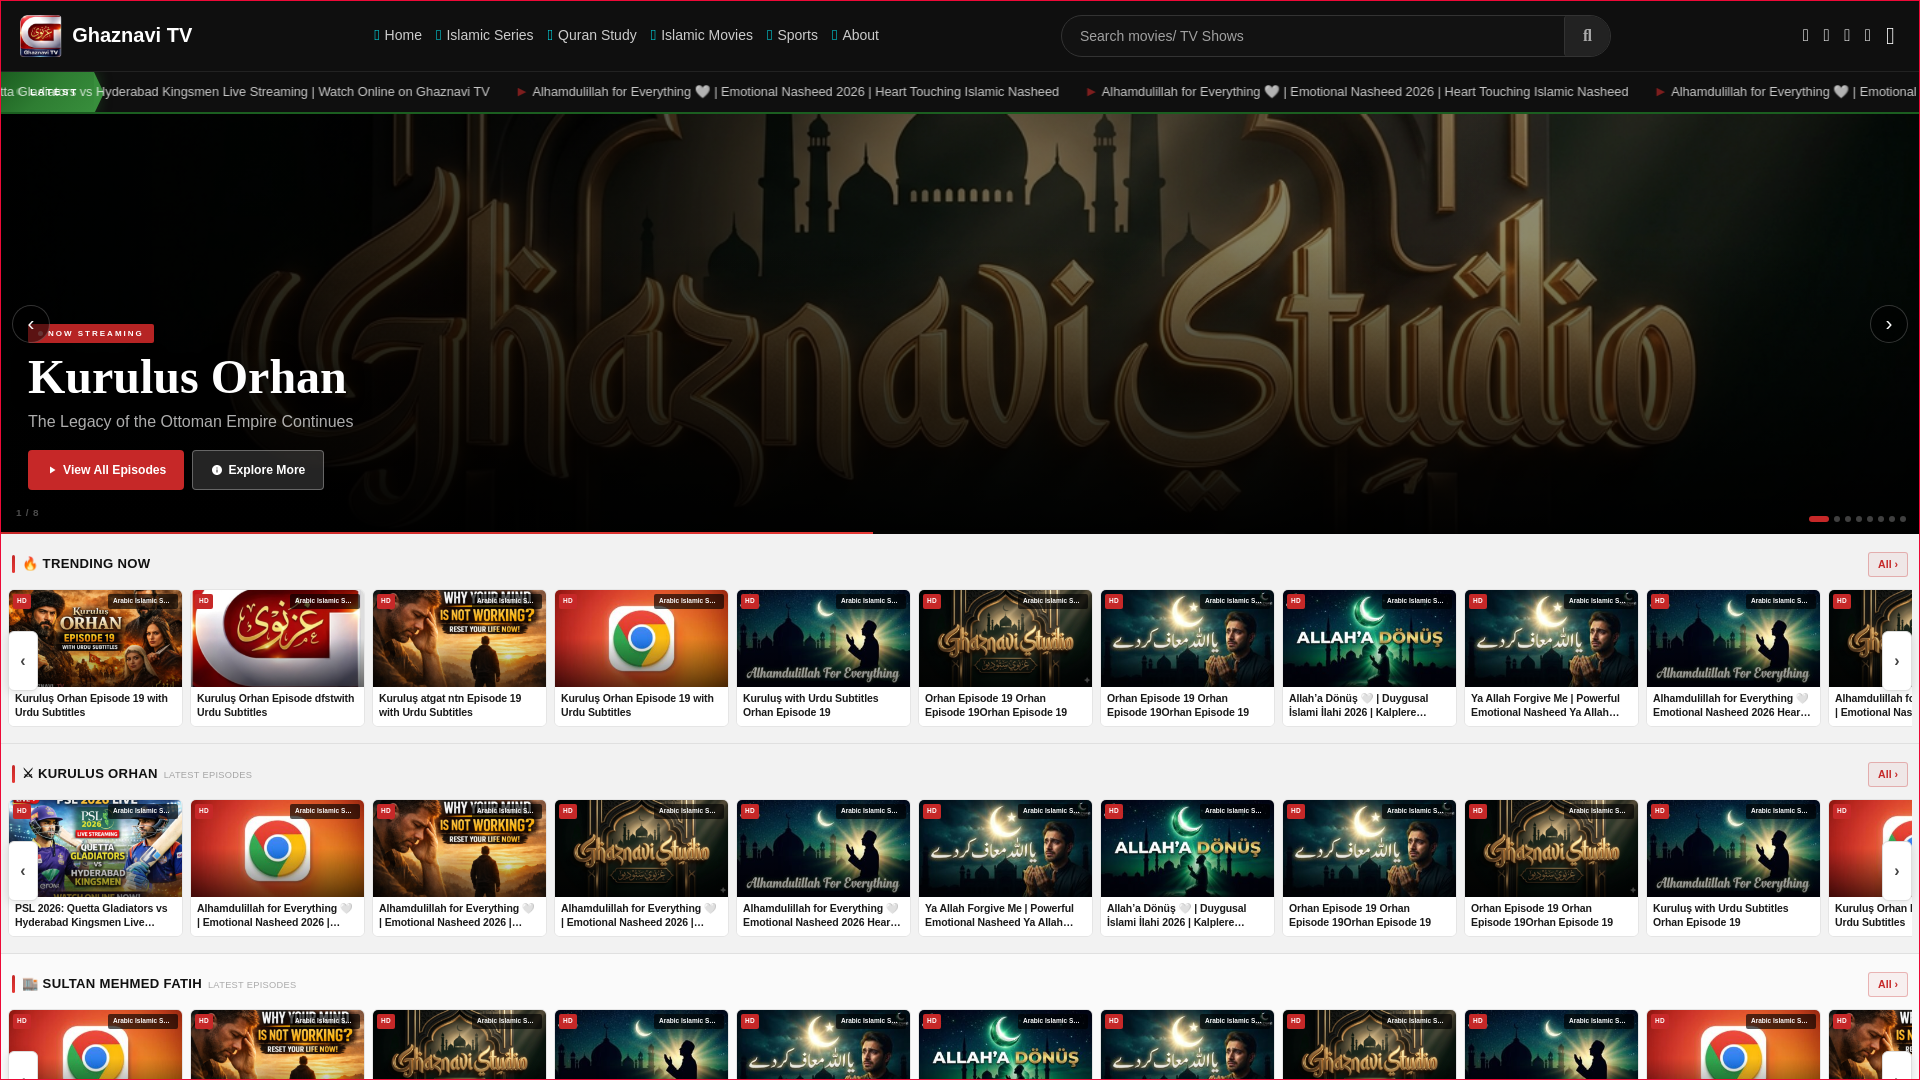1920x1080 pixels.
Task: Click tagline The Legacy of the Ottoman Empire Continues
Action: click(190, 422)
